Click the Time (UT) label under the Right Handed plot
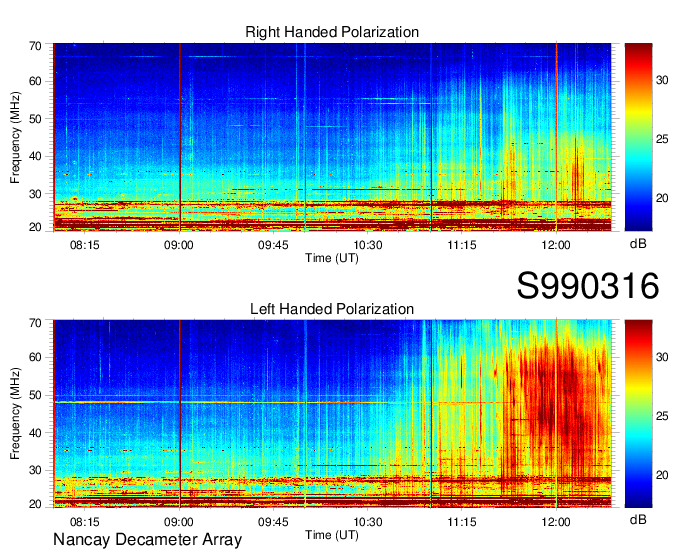The image size is (680, 552). pyautogui.click(x=332, y=258)
